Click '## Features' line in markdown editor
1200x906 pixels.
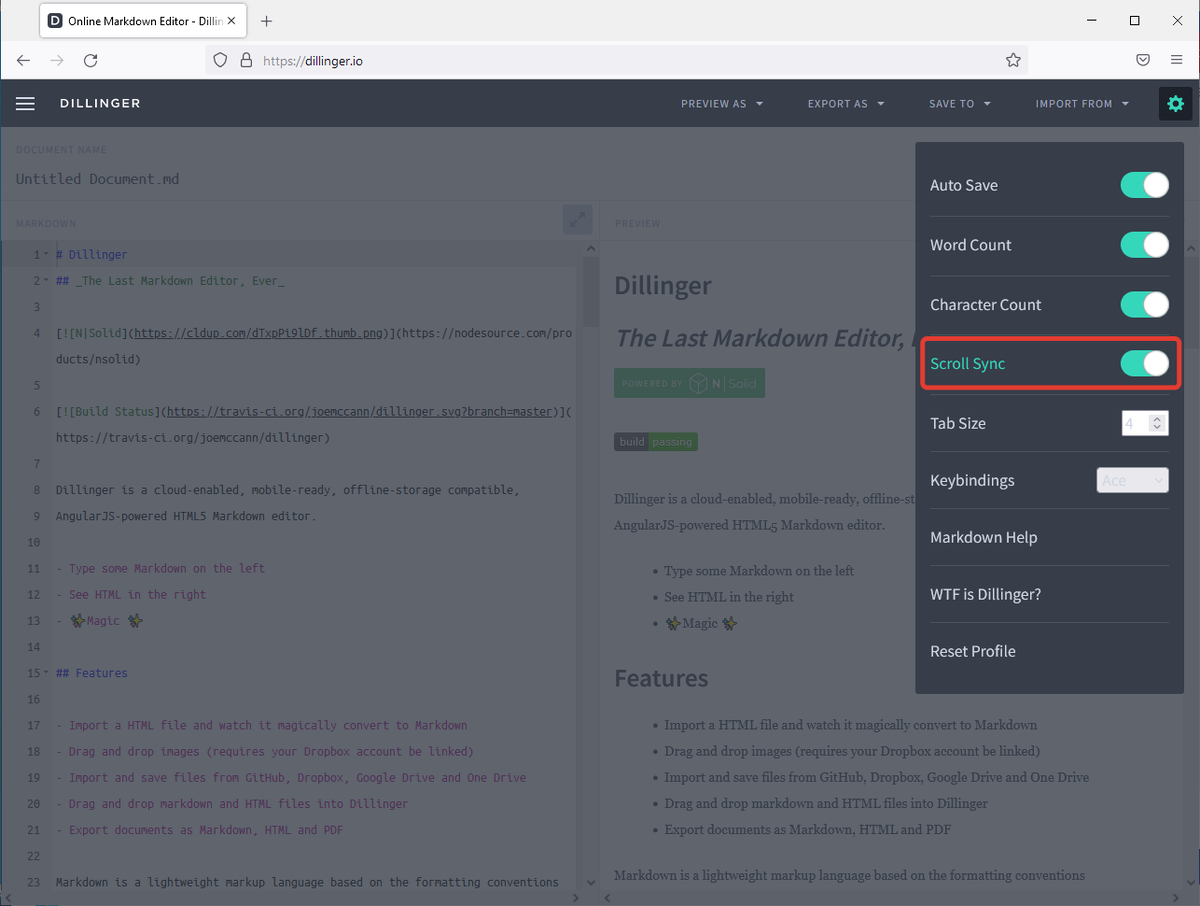92,673
